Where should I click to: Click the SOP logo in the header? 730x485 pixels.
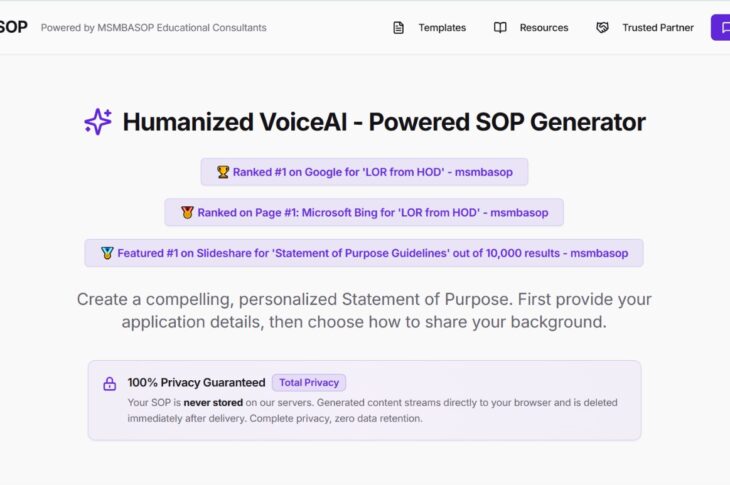tap(13, 27)
